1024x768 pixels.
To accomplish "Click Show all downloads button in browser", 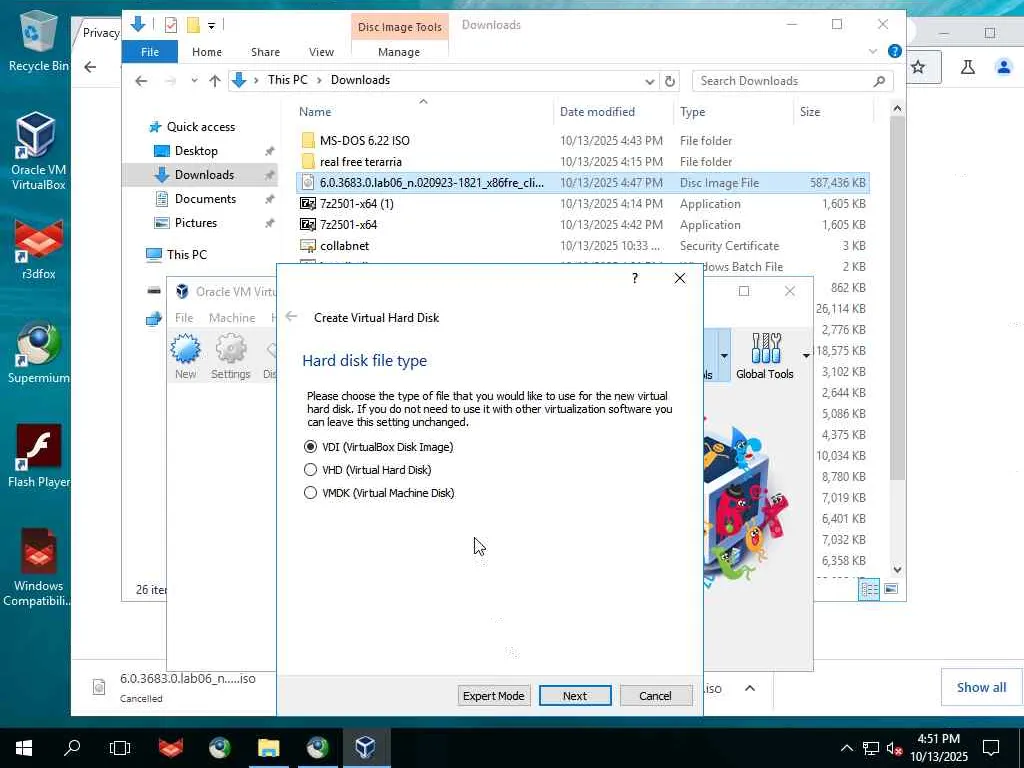I will pyautogui.click(x=981, y=687).
